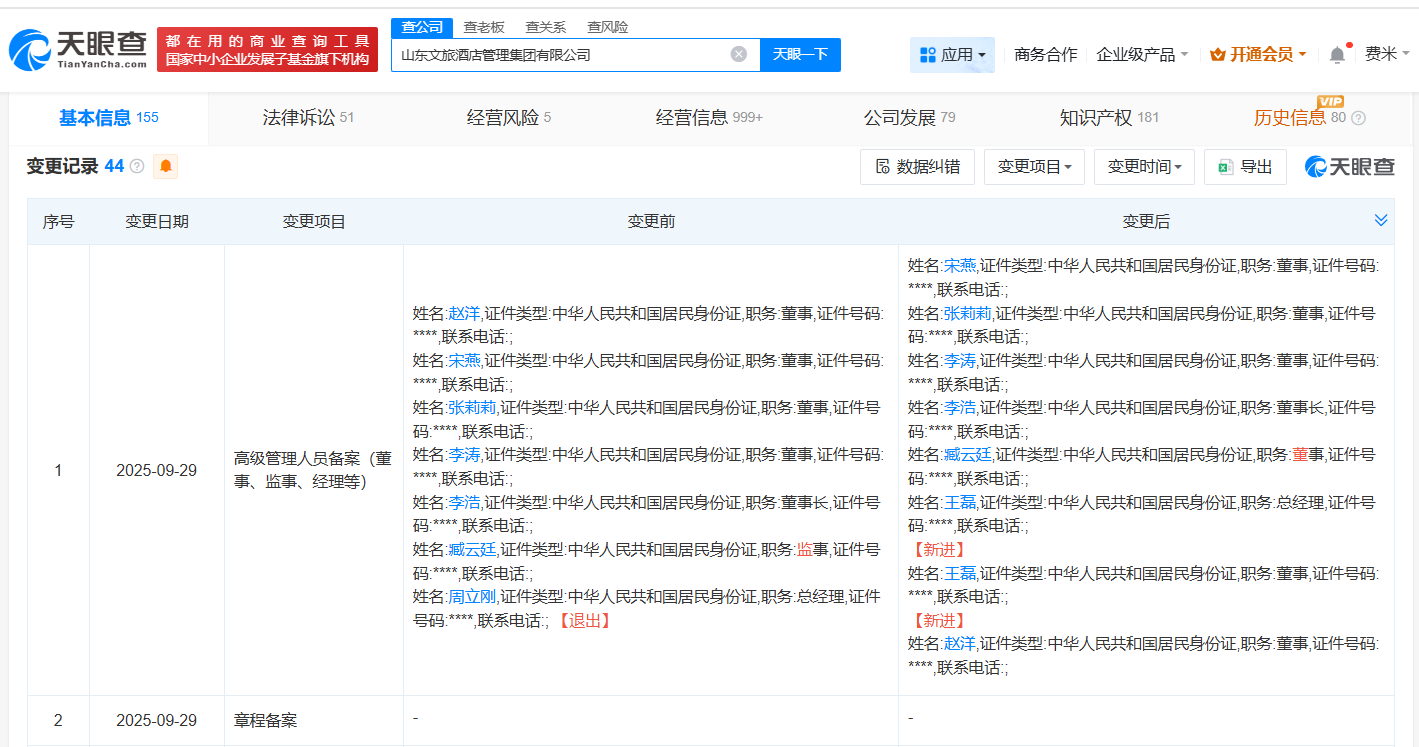
Task: Open notifications via the top-right bell icon
Action: pos(1335,54)
